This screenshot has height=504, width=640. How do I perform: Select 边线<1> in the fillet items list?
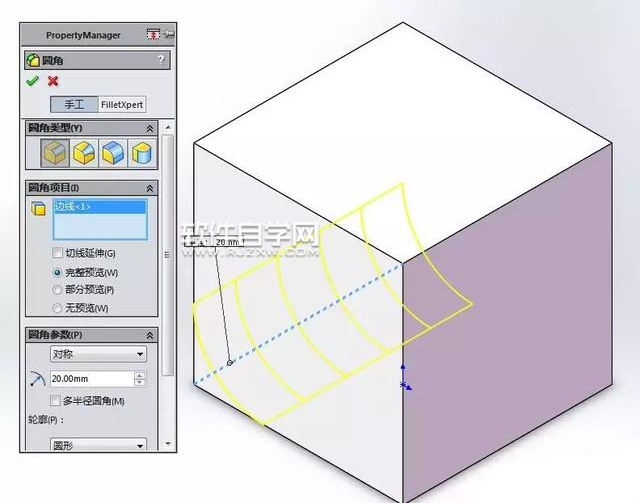pos(98,207)
